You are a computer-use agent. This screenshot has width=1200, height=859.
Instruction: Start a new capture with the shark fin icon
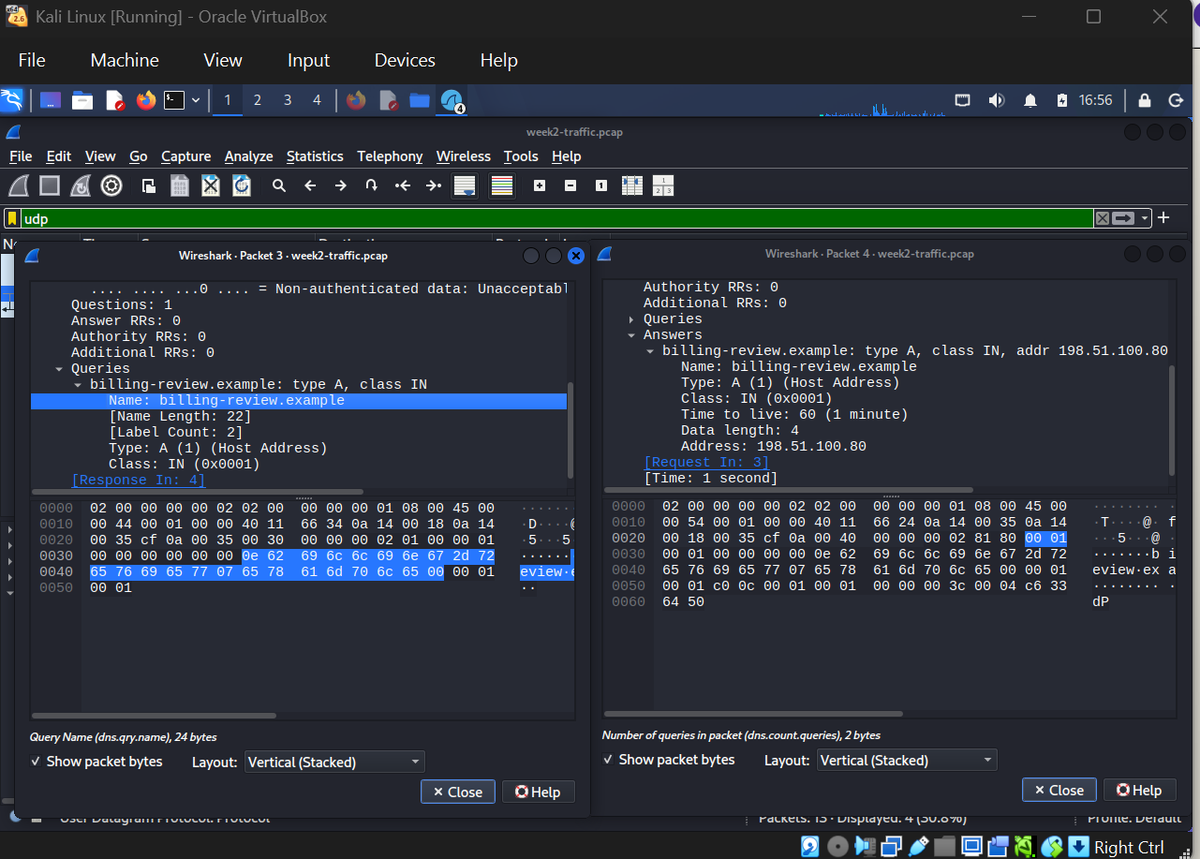tap(19, 186)
